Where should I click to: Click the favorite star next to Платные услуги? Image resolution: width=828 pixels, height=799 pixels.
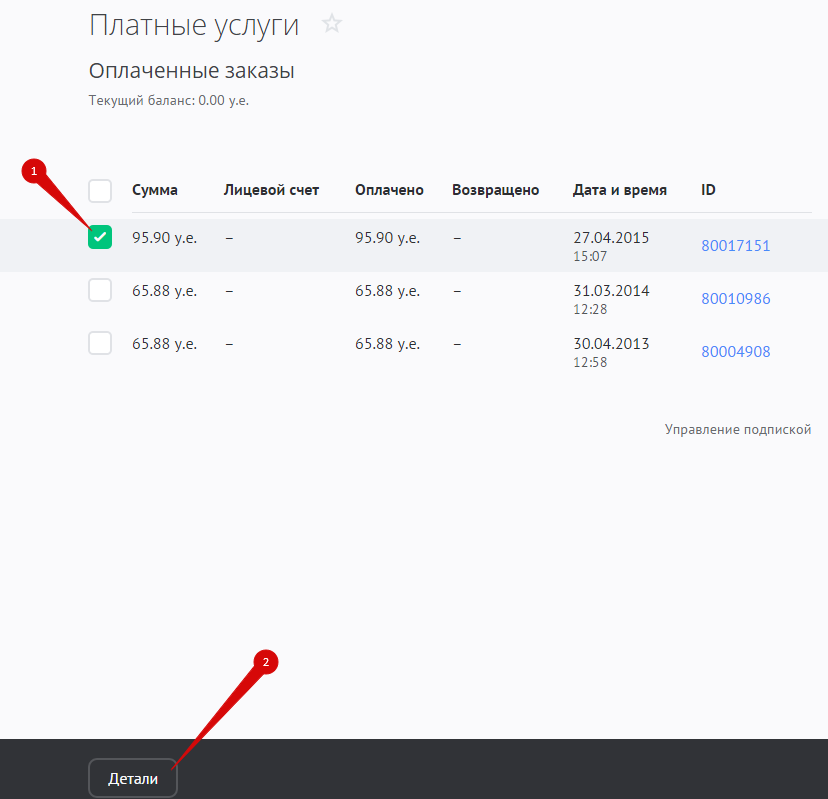pyautogui.click(x=332, y=24)
